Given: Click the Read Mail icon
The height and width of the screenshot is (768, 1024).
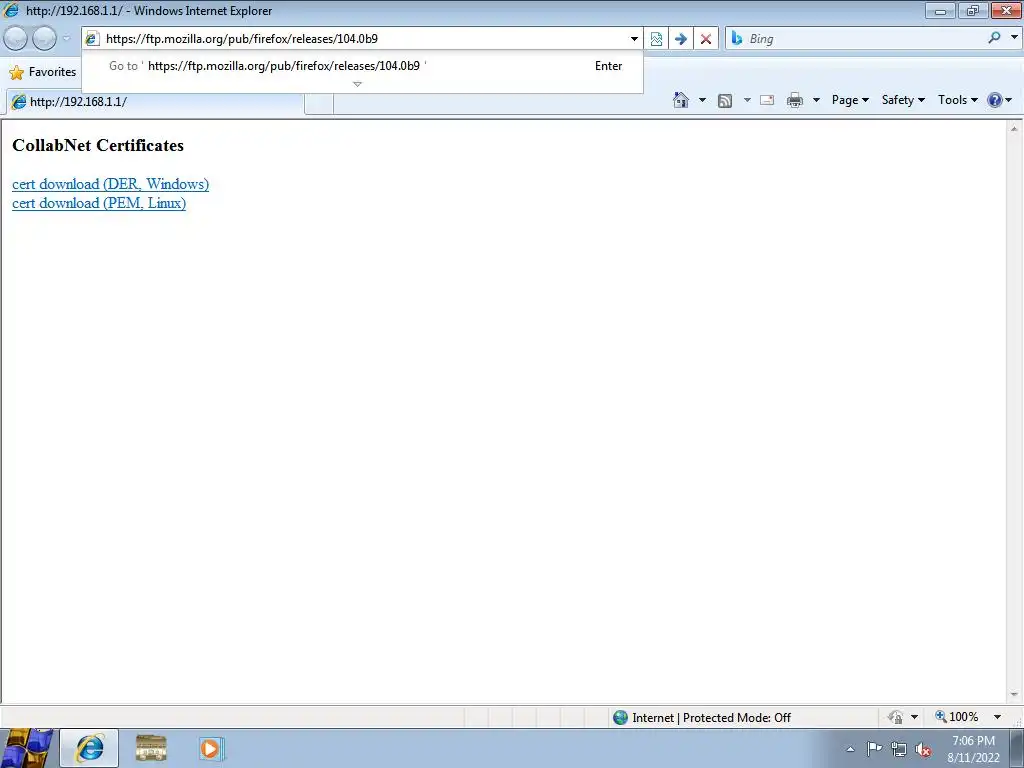Looking at the screenshot, I should [x=767, y=100].
